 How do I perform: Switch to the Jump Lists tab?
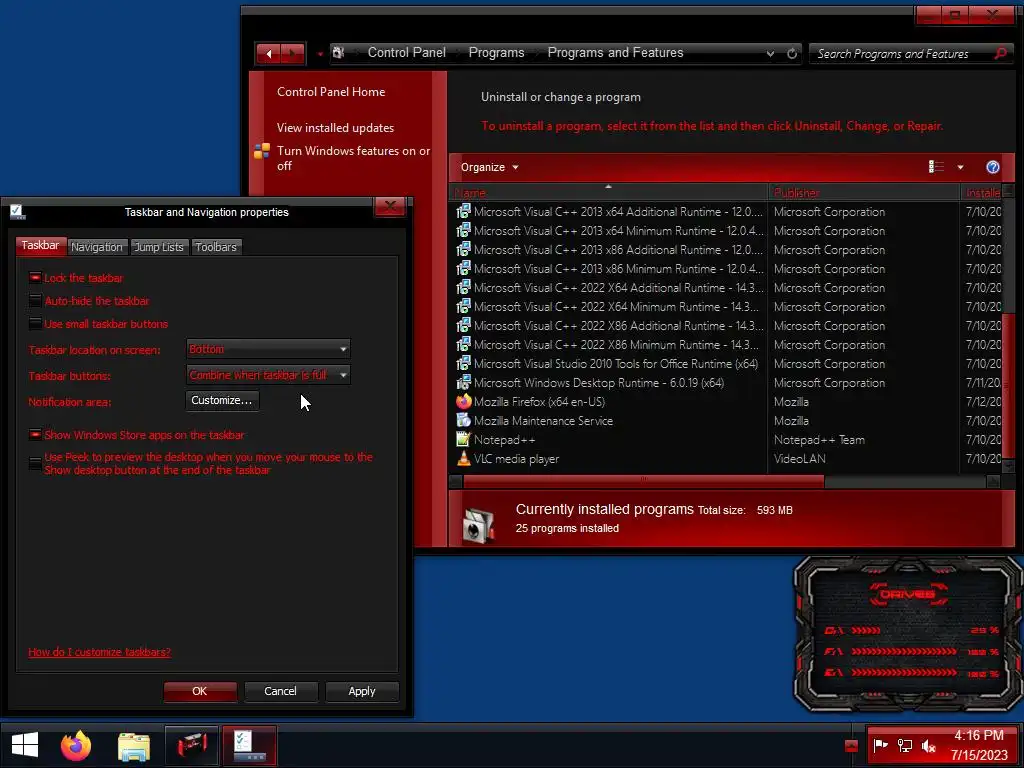(x=159, y=247)
